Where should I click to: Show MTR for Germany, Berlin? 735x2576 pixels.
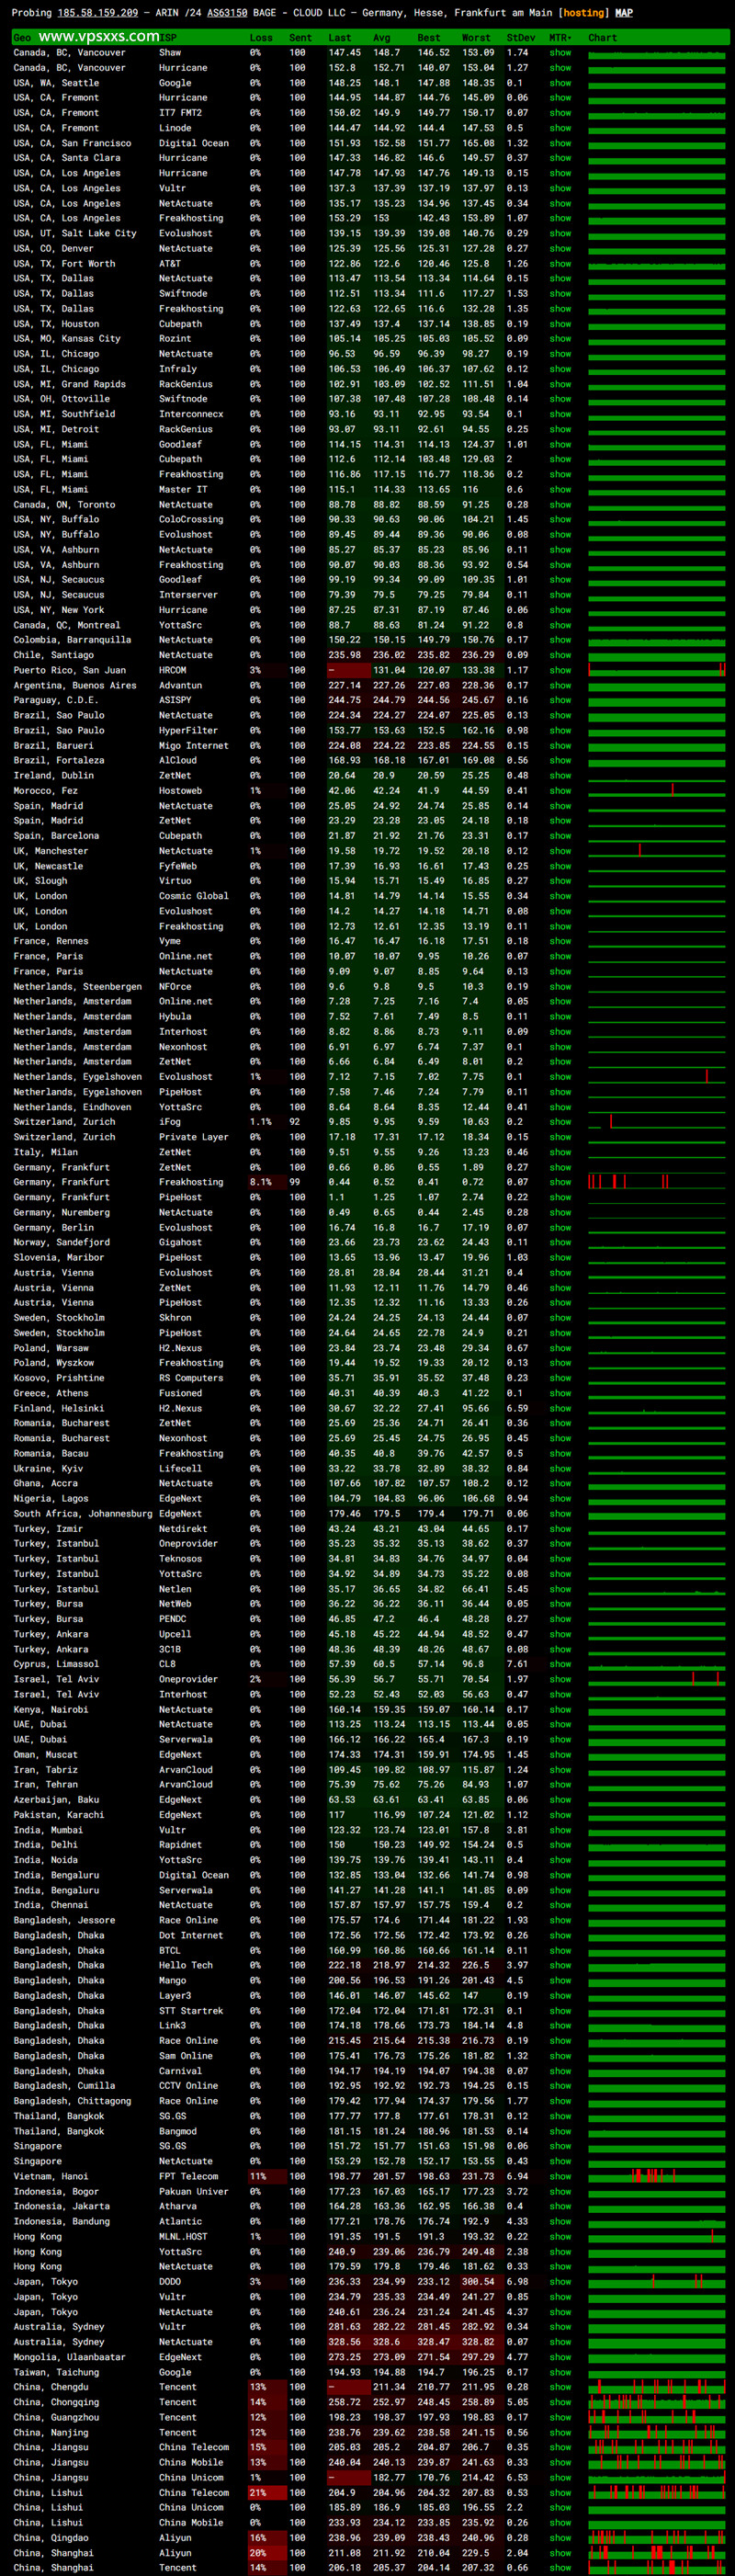tap(560, 1227)
